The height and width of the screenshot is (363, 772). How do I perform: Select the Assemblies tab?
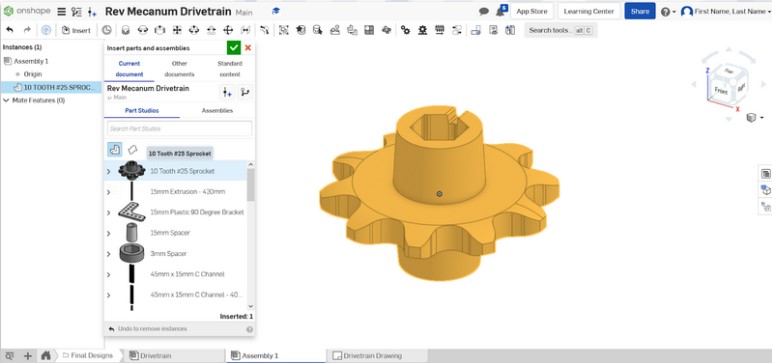(x=217, y=110)
